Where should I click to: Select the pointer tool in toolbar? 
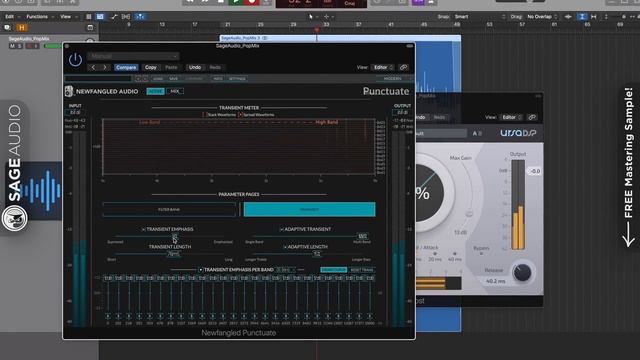point(312,17)
